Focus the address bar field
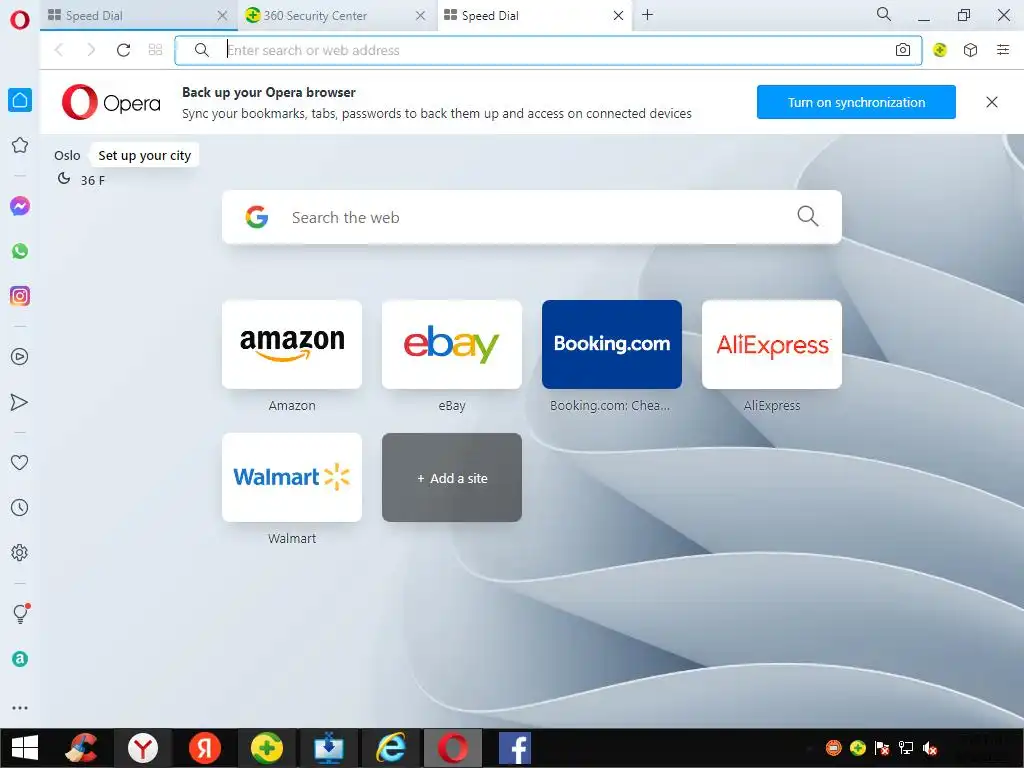The image size is (1024, 768). pyautogui.click(x=549, y=50)
